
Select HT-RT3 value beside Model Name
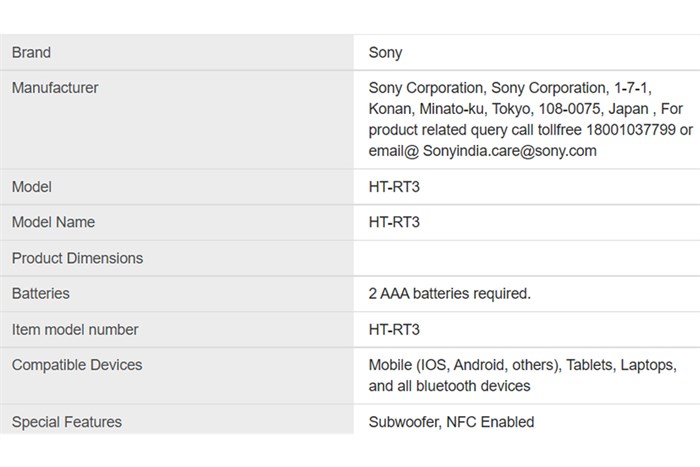(394, 222)
